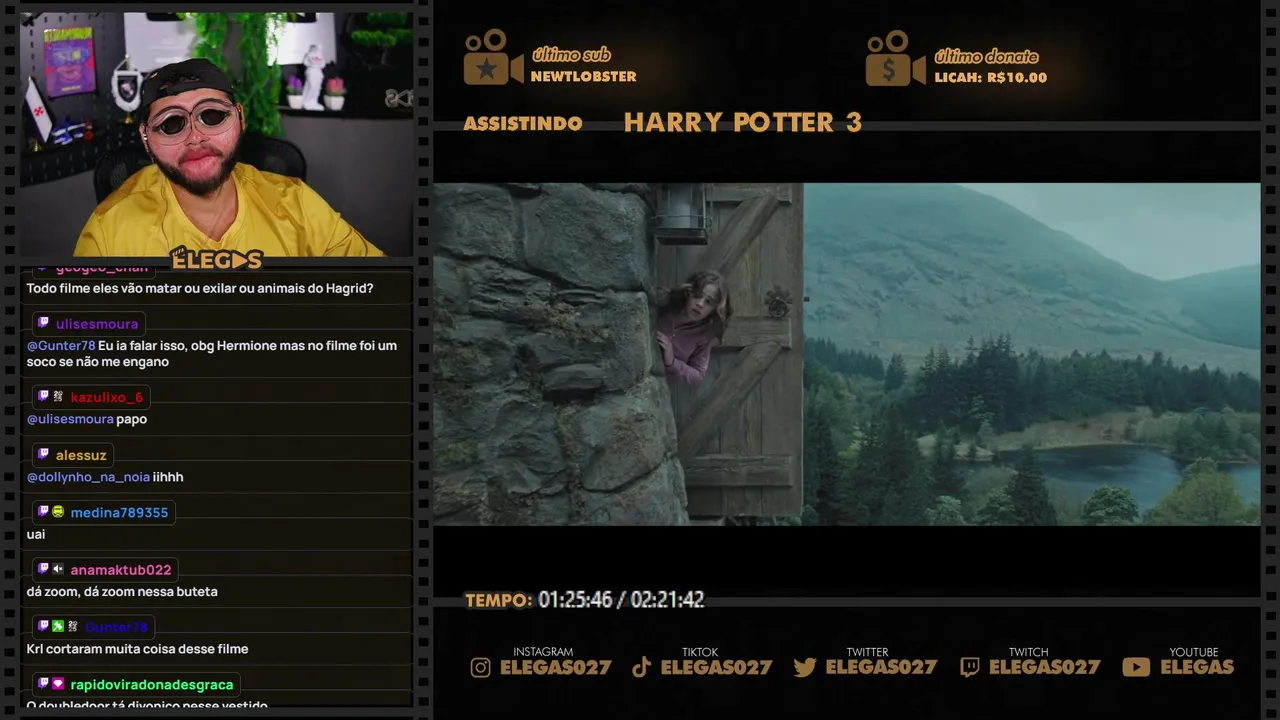Click the ELEGAS logo under the webcam

(x=216, y=259)
